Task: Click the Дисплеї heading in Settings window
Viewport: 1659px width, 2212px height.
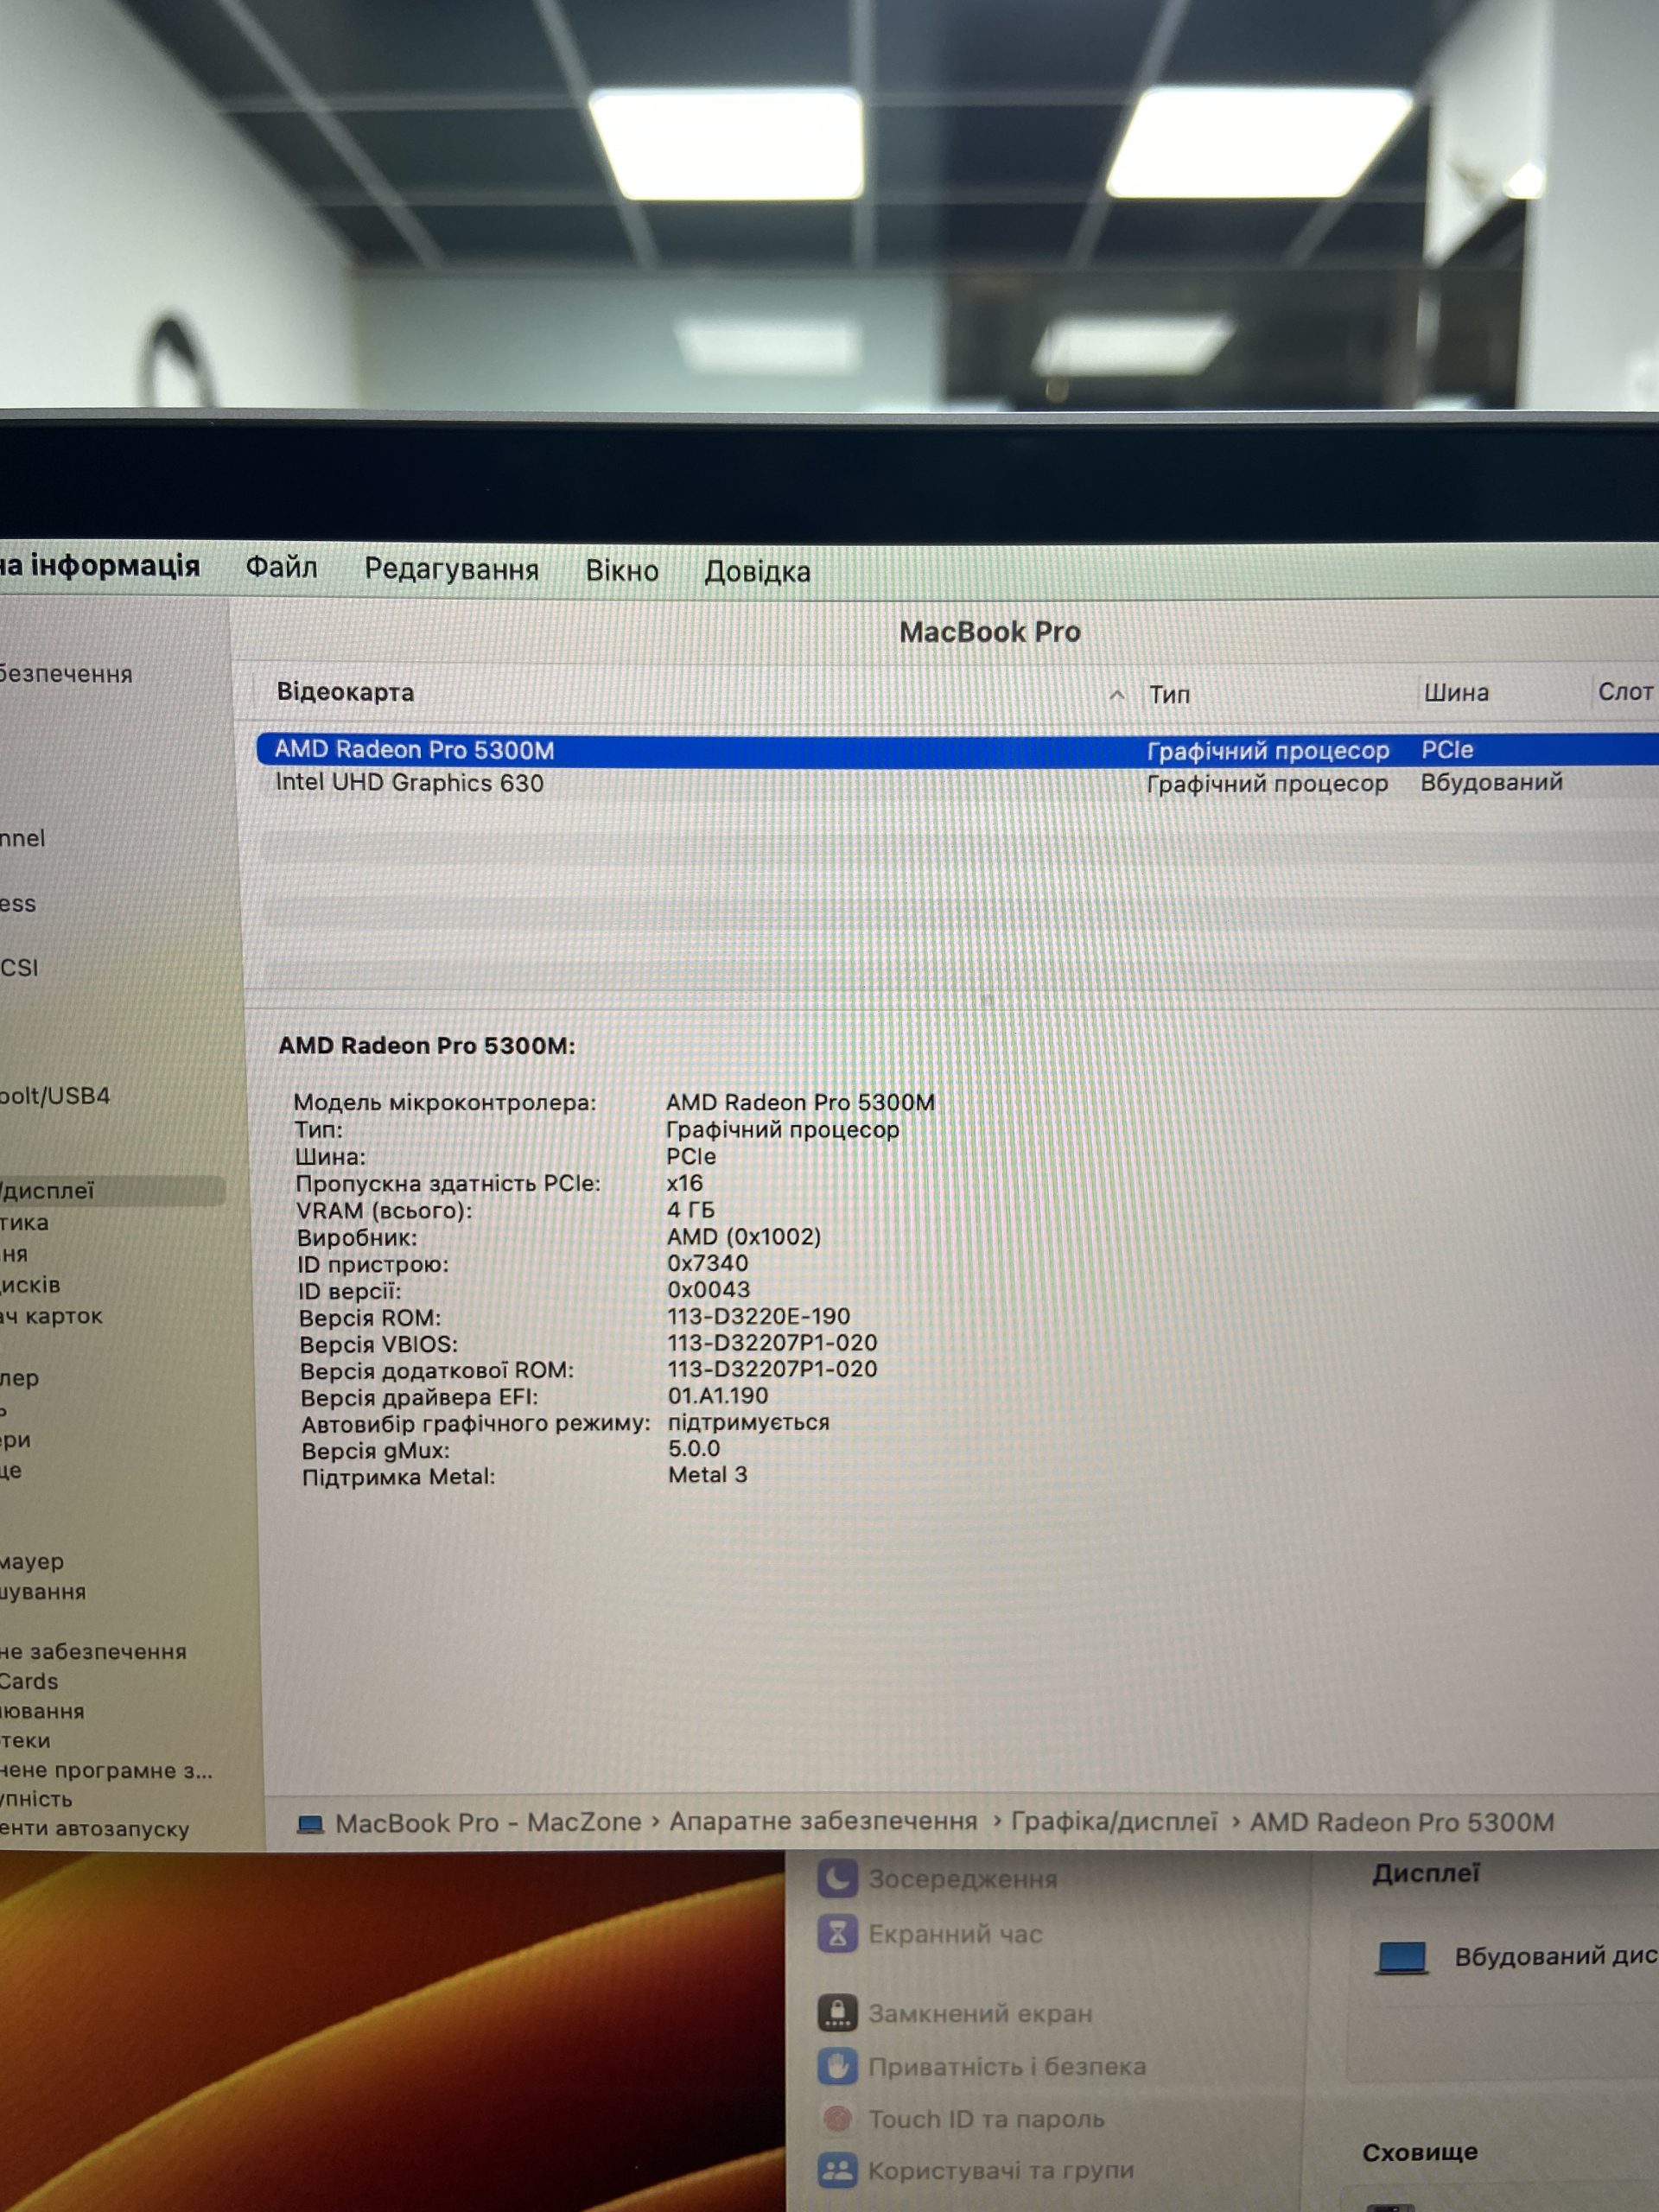Action: coord(1425,1873)
